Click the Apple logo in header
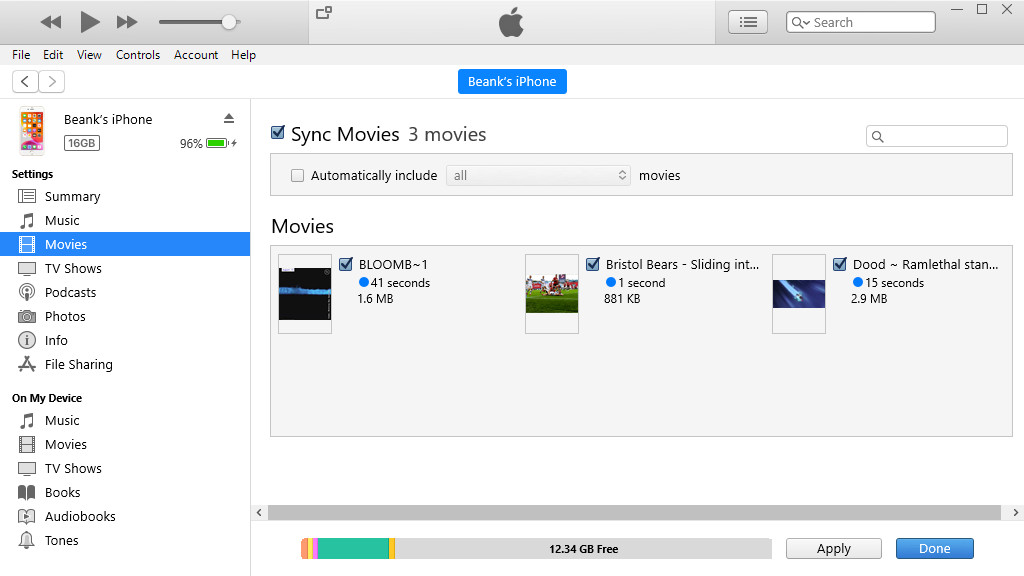The width and height of the screenshot is (1024, 576). click(x=511, y=22)
